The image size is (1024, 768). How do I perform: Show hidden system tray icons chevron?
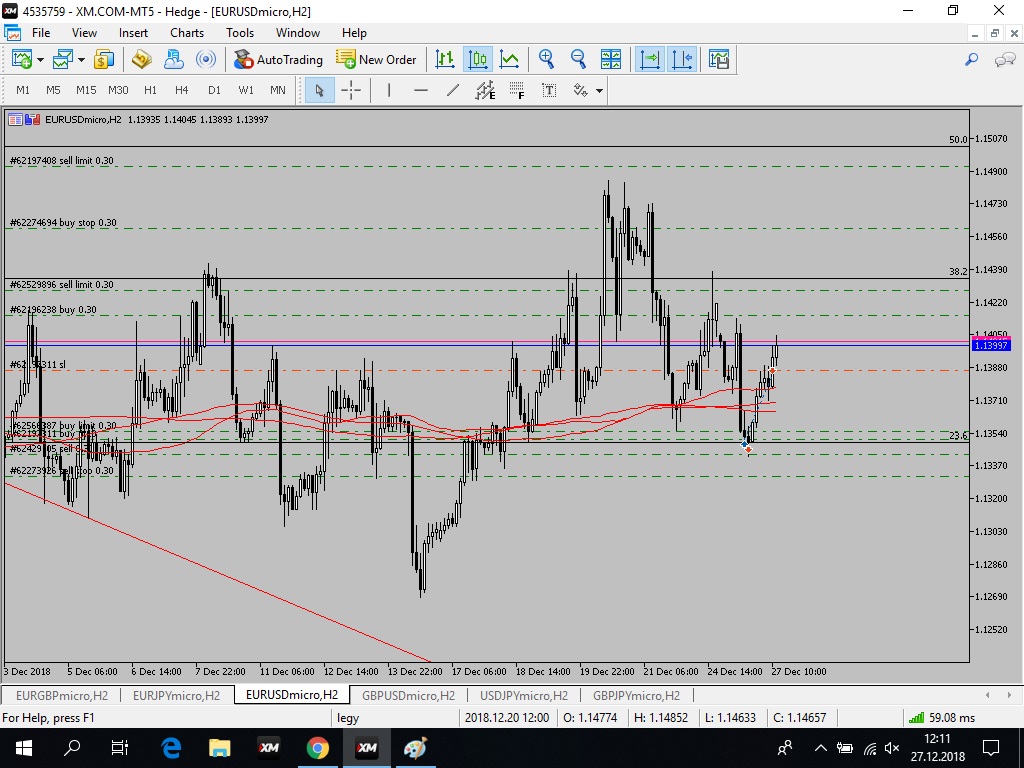click(x=821, y=748)
